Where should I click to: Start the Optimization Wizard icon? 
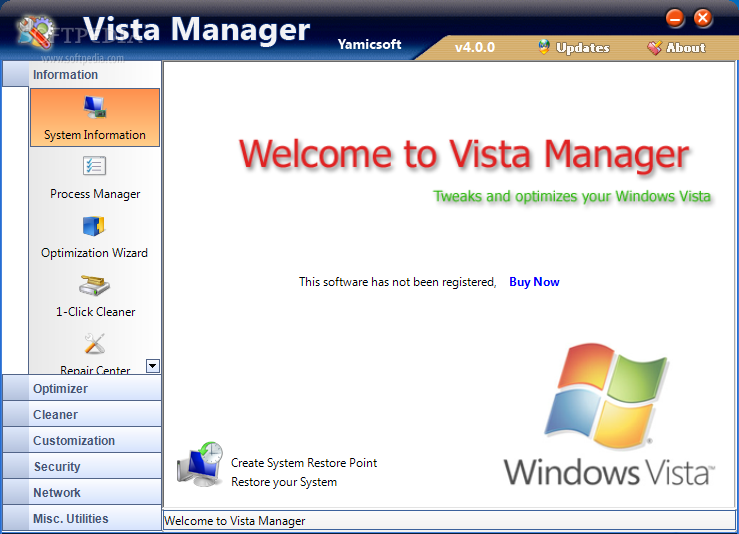point(94,226)
